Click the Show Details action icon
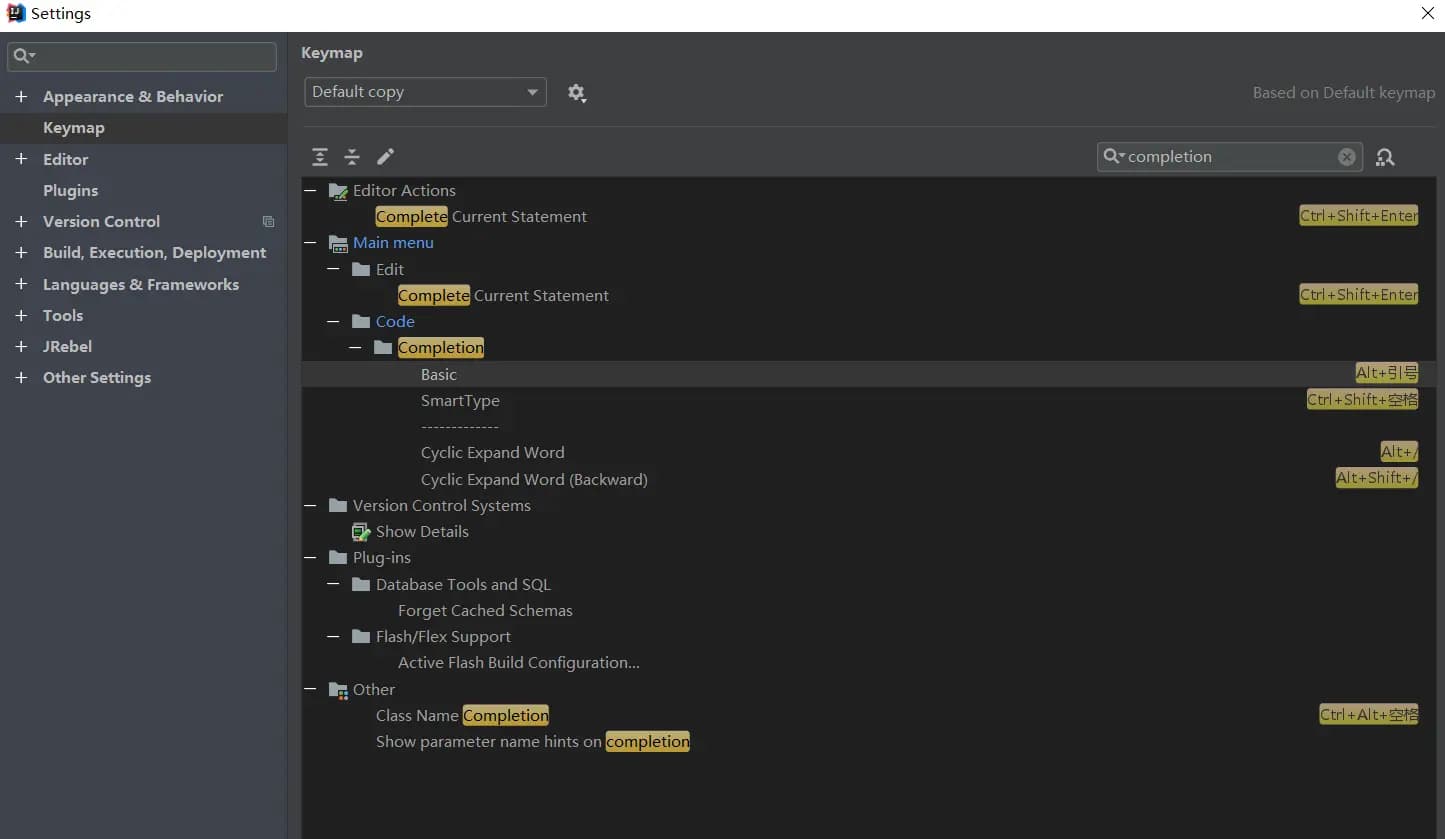This screenshot has width=1445, height=839. coord(361,532)
